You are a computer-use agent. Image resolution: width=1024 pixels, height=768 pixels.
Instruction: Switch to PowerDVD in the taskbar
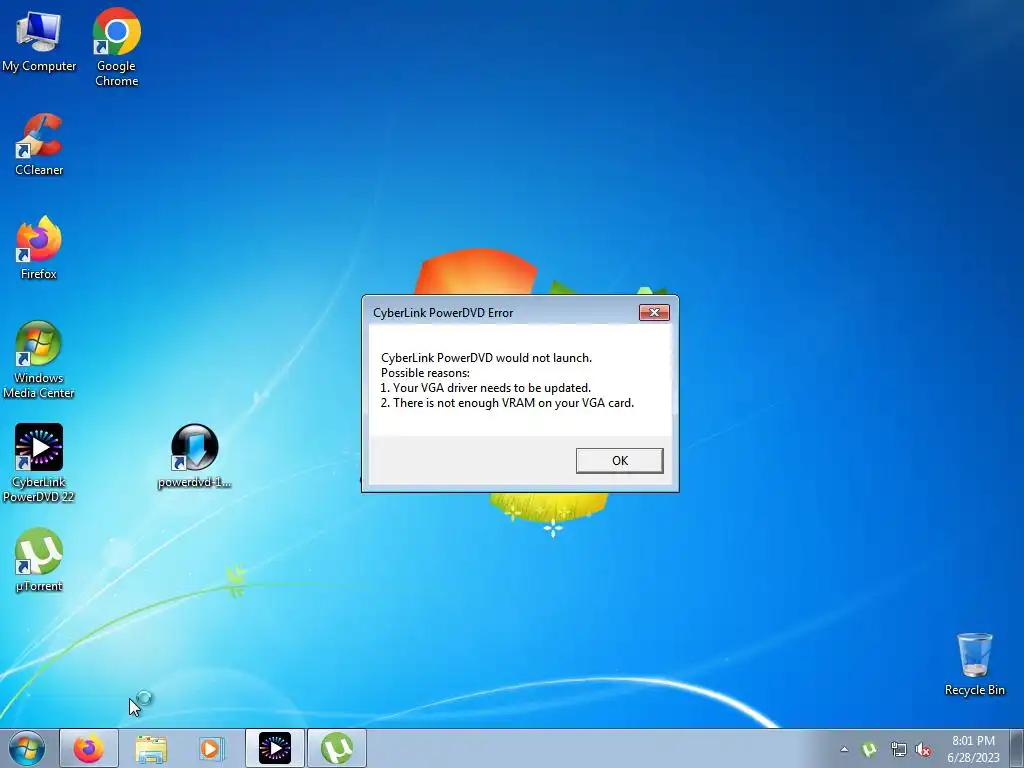275,748
